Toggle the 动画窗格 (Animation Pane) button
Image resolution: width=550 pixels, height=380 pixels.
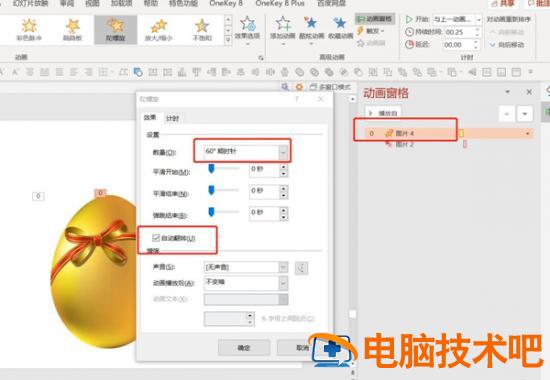coord(375,19)
